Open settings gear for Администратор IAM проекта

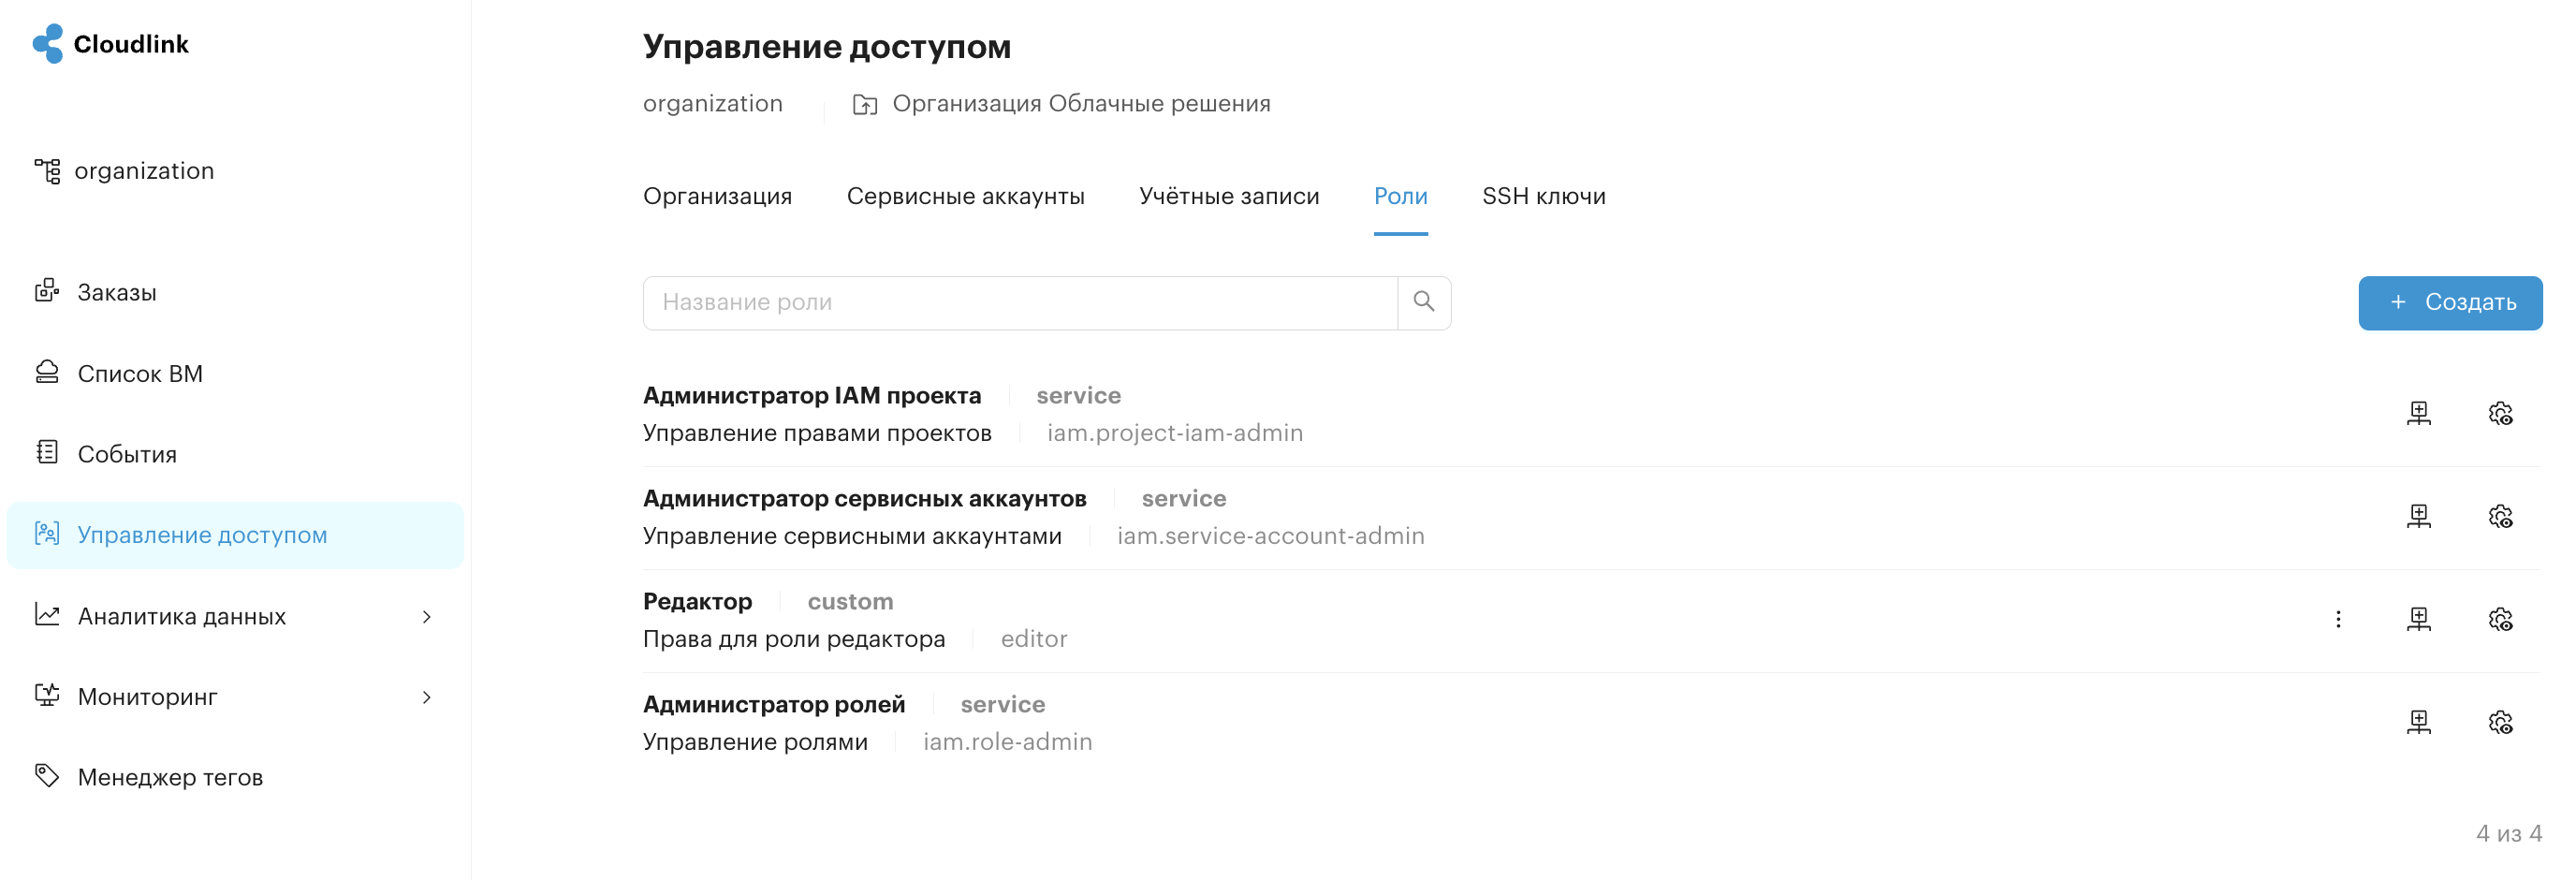point(2500,413)
